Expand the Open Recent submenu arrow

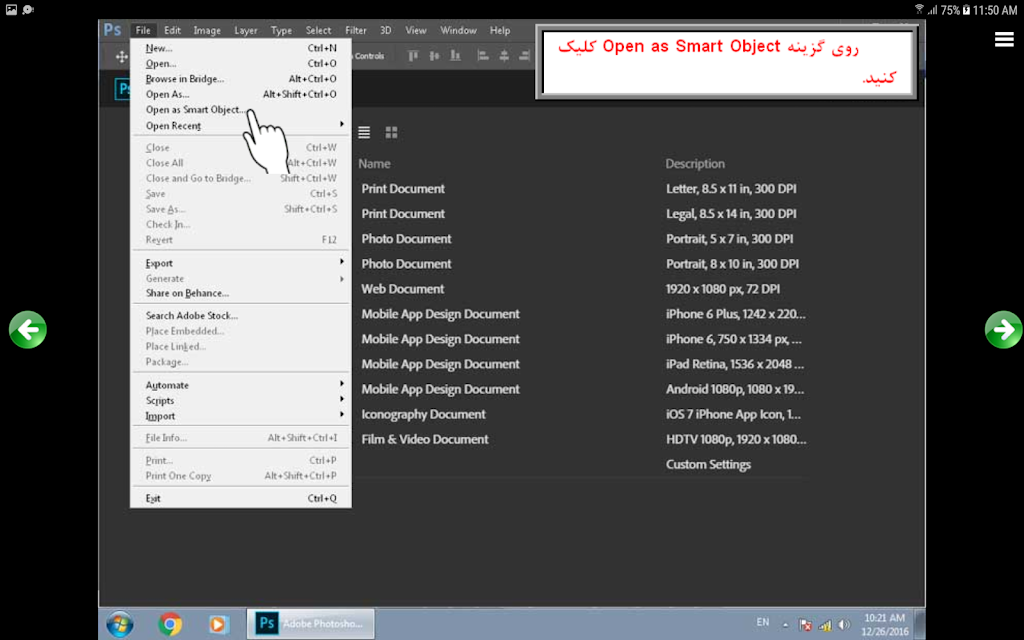coord(342,124)
